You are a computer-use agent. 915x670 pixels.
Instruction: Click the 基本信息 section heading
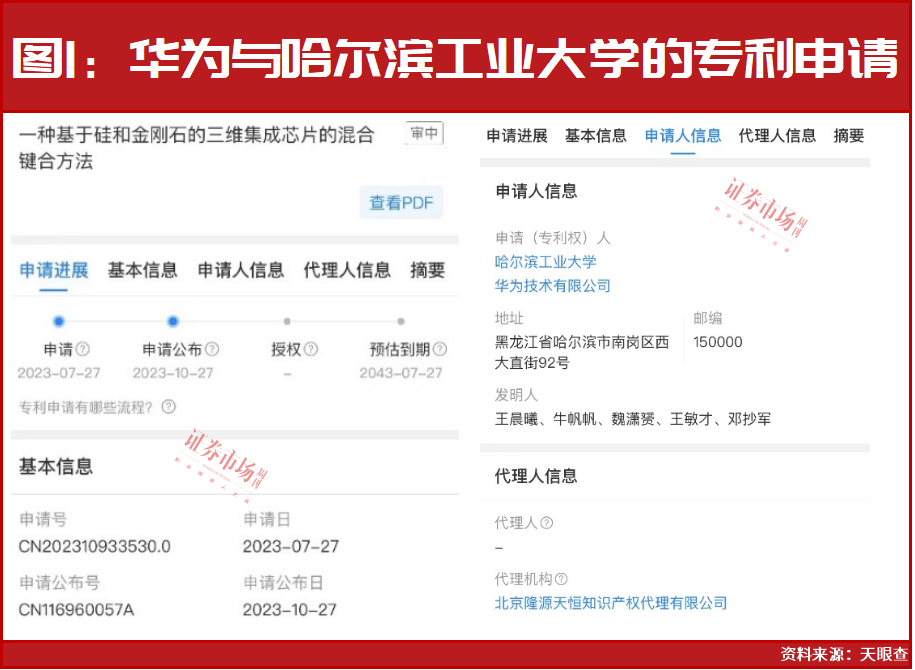pos(56,466)
